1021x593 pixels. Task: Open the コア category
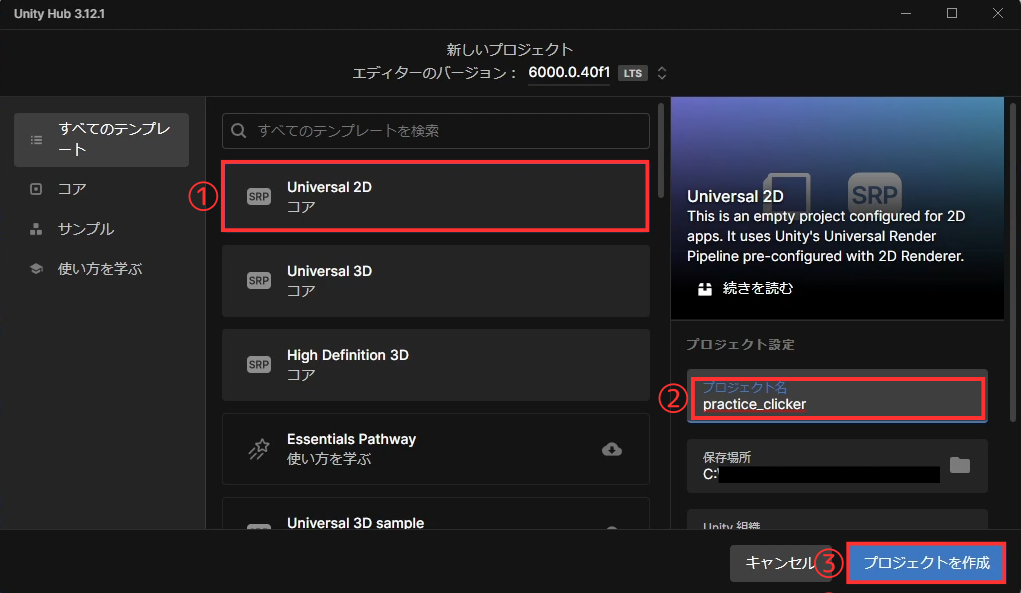(x=102, y=189)
